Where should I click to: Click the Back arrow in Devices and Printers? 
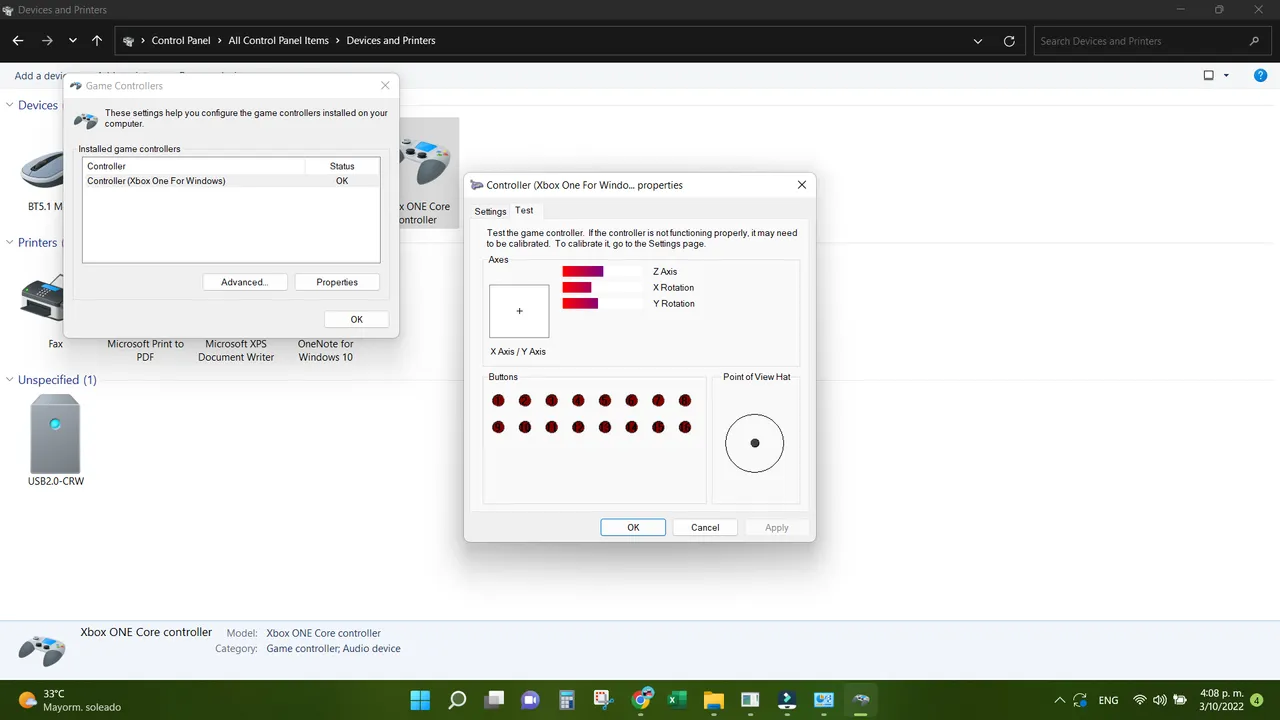pos(18,41)
